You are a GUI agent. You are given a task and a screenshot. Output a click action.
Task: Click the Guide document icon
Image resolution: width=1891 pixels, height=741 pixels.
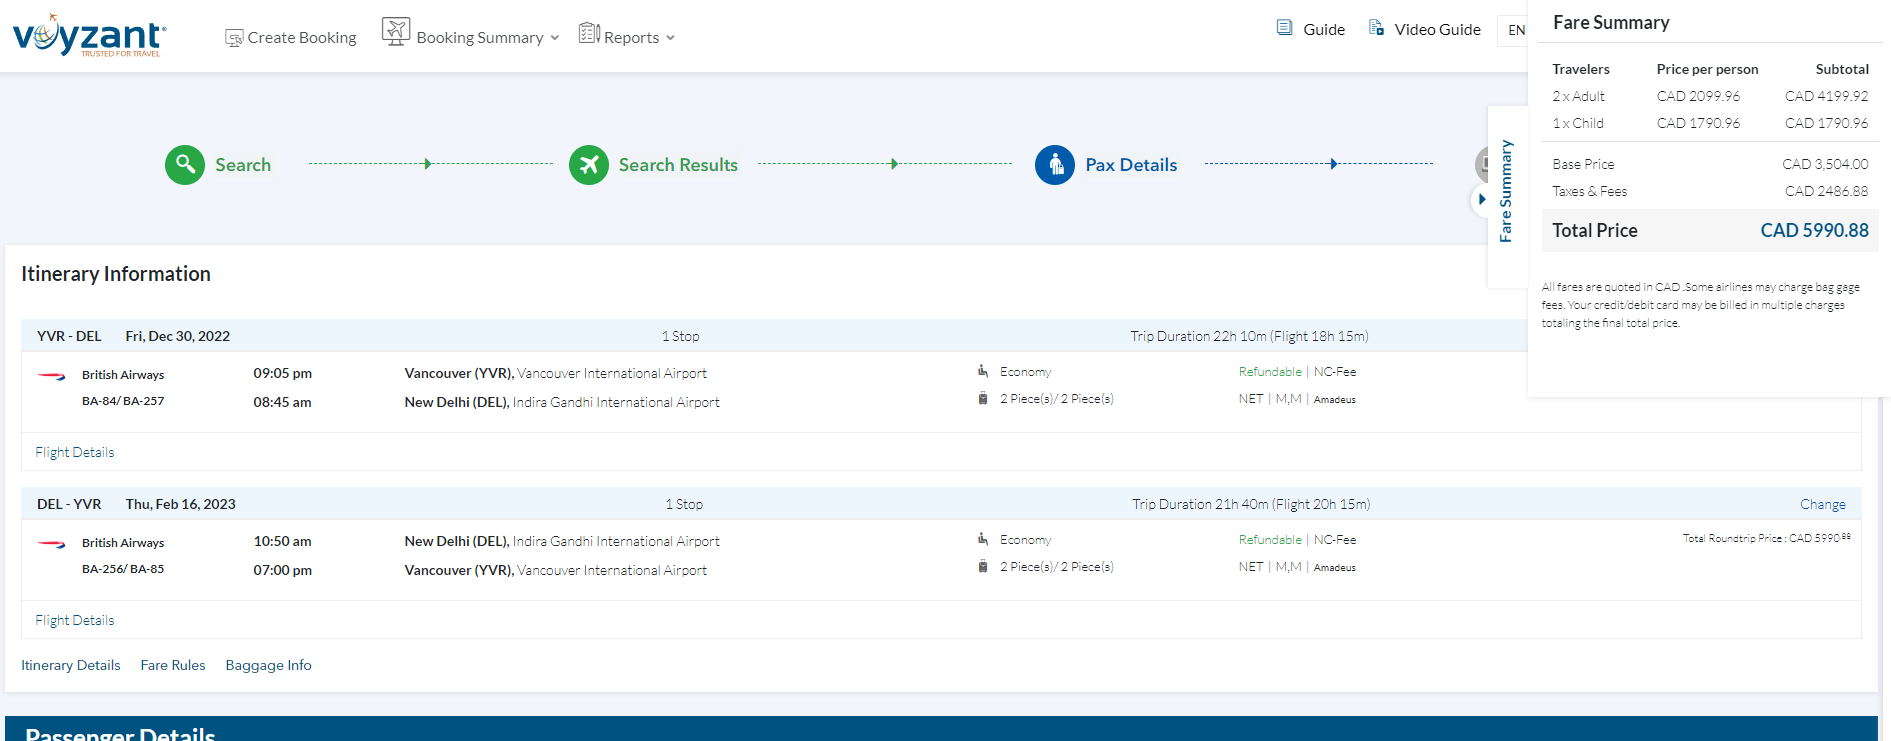point(1284,28)
